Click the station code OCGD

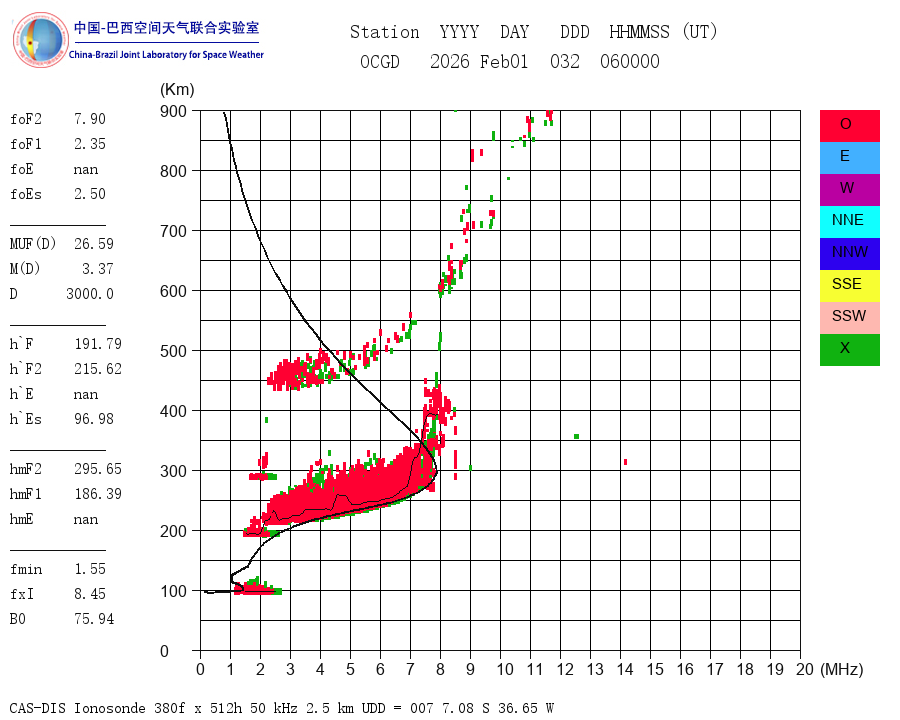click(379, 61)
